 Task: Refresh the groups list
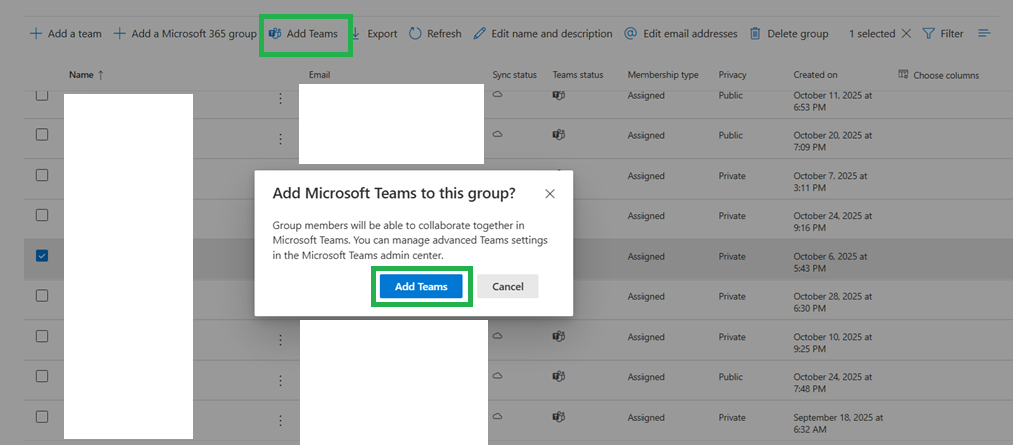[435, 34]
